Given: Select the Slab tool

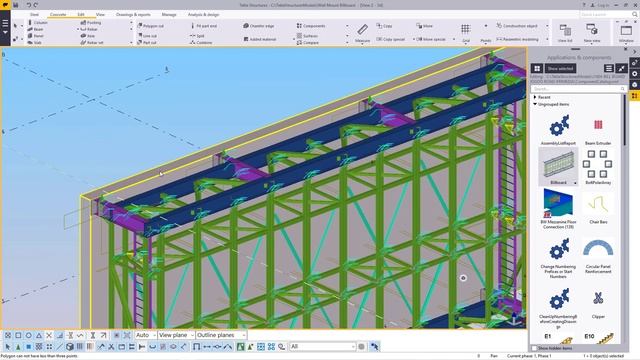Looking at the screenshot, I should pyautogui.click(x=35, y=42).
